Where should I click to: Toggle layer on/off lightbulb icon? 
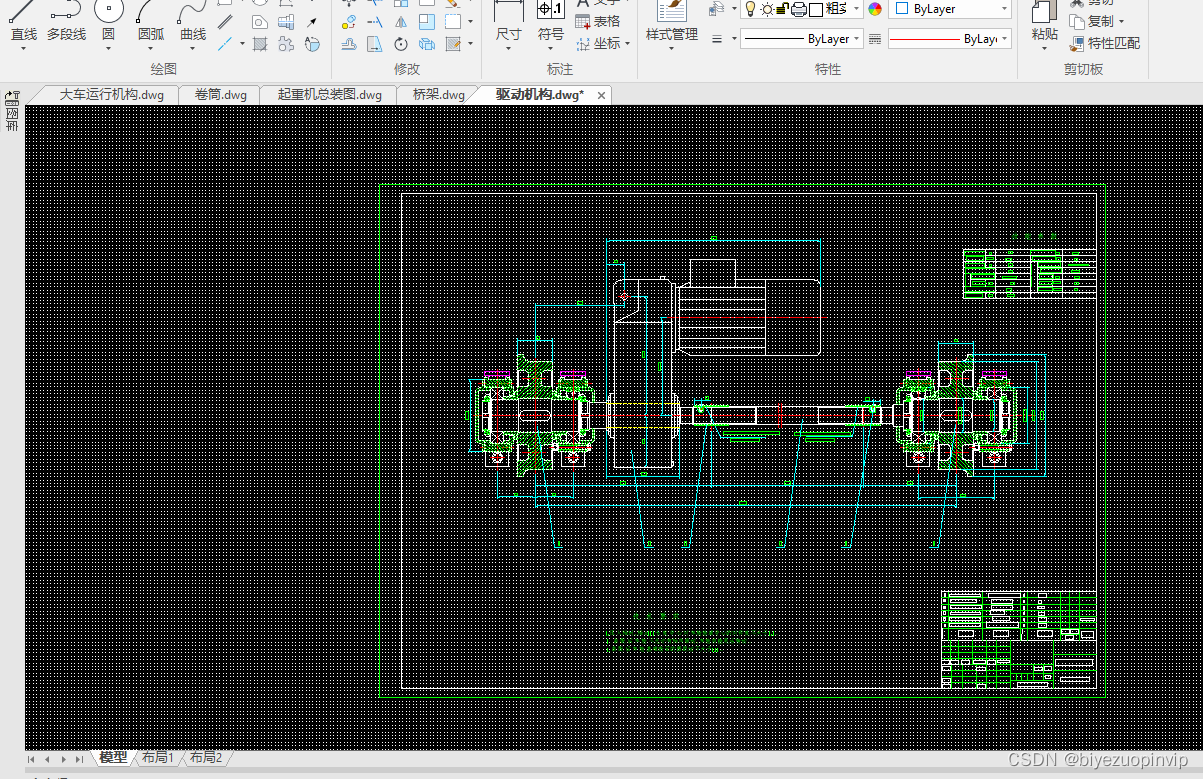[751, 9]
